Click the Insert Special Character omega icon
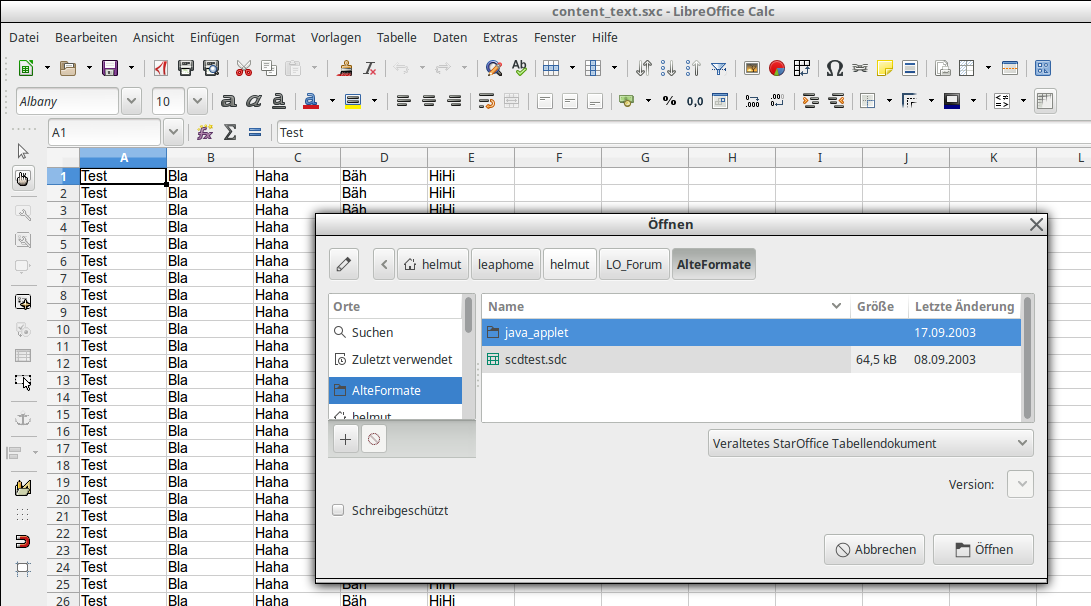The height and width of the screenshot is (606, 1091). click(834, 68)
